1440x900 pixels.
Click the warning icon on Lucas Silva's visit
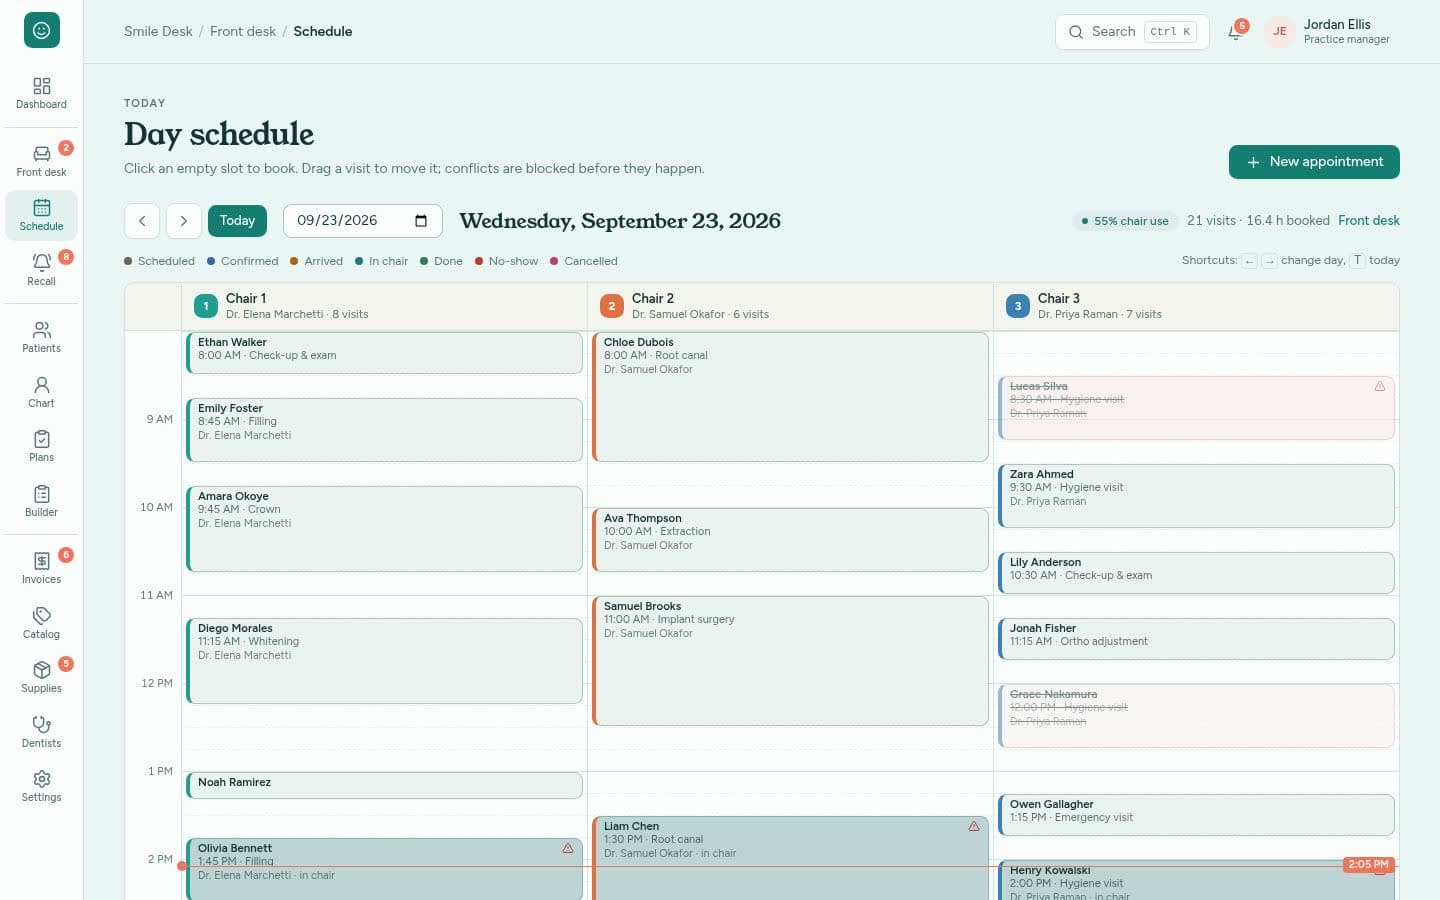coord(1380,386)
